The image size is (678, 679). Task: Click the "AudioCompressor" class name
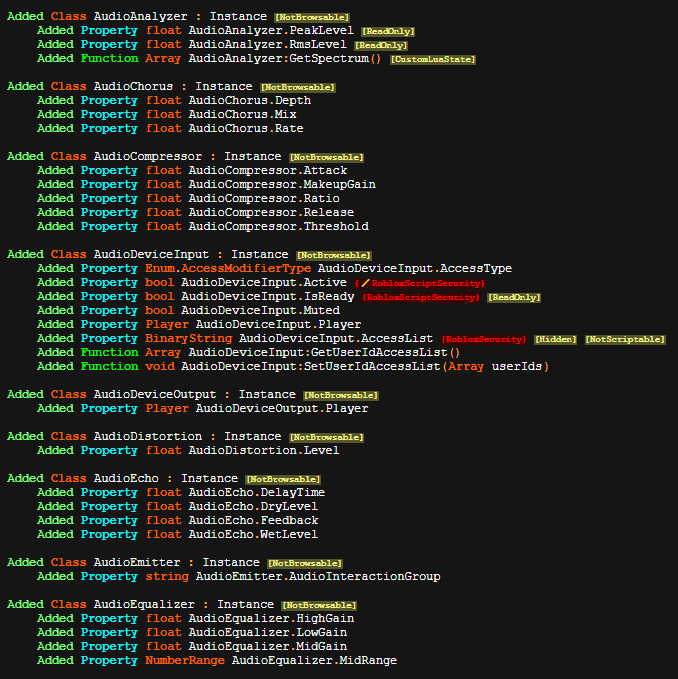148,156
